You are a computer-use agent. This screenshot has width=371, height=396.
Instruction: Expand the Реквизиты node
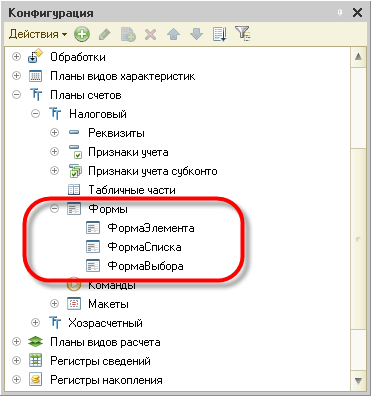54,133
